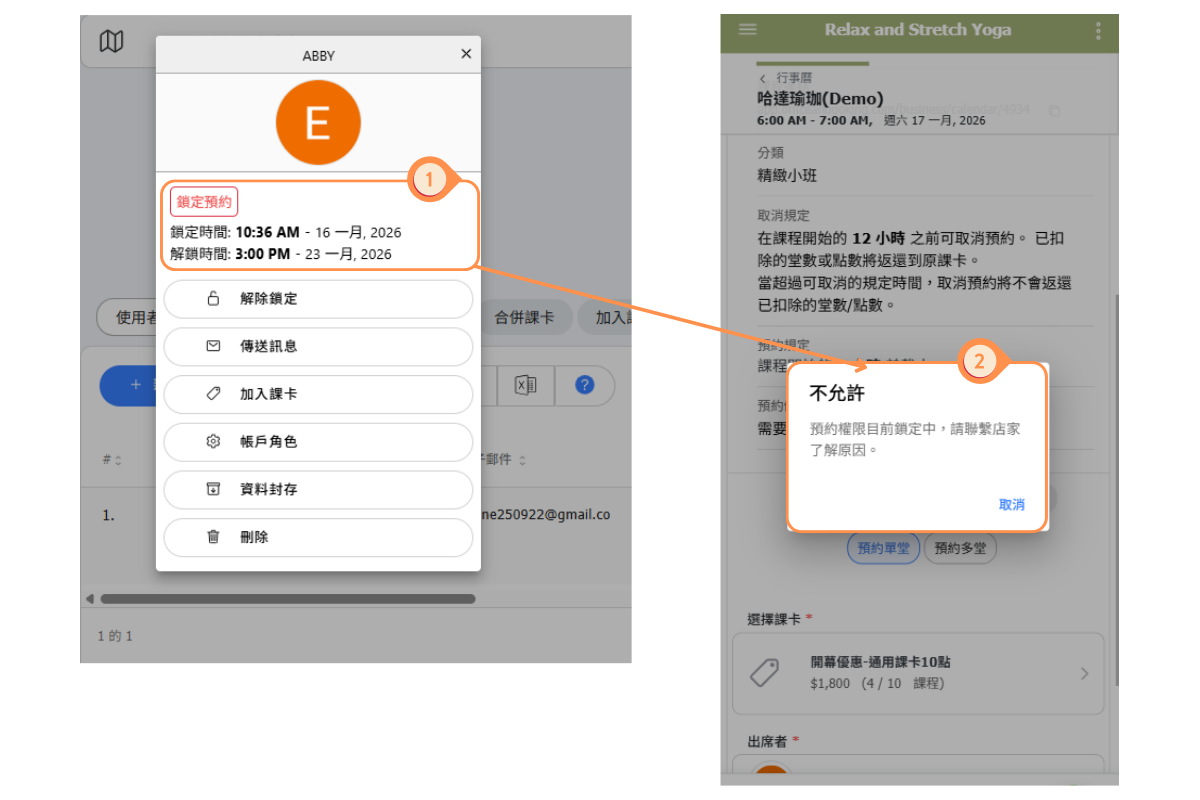1200x800 pixels.
Task: Open the hamburger menu in the yoga app
Action: 747,29
